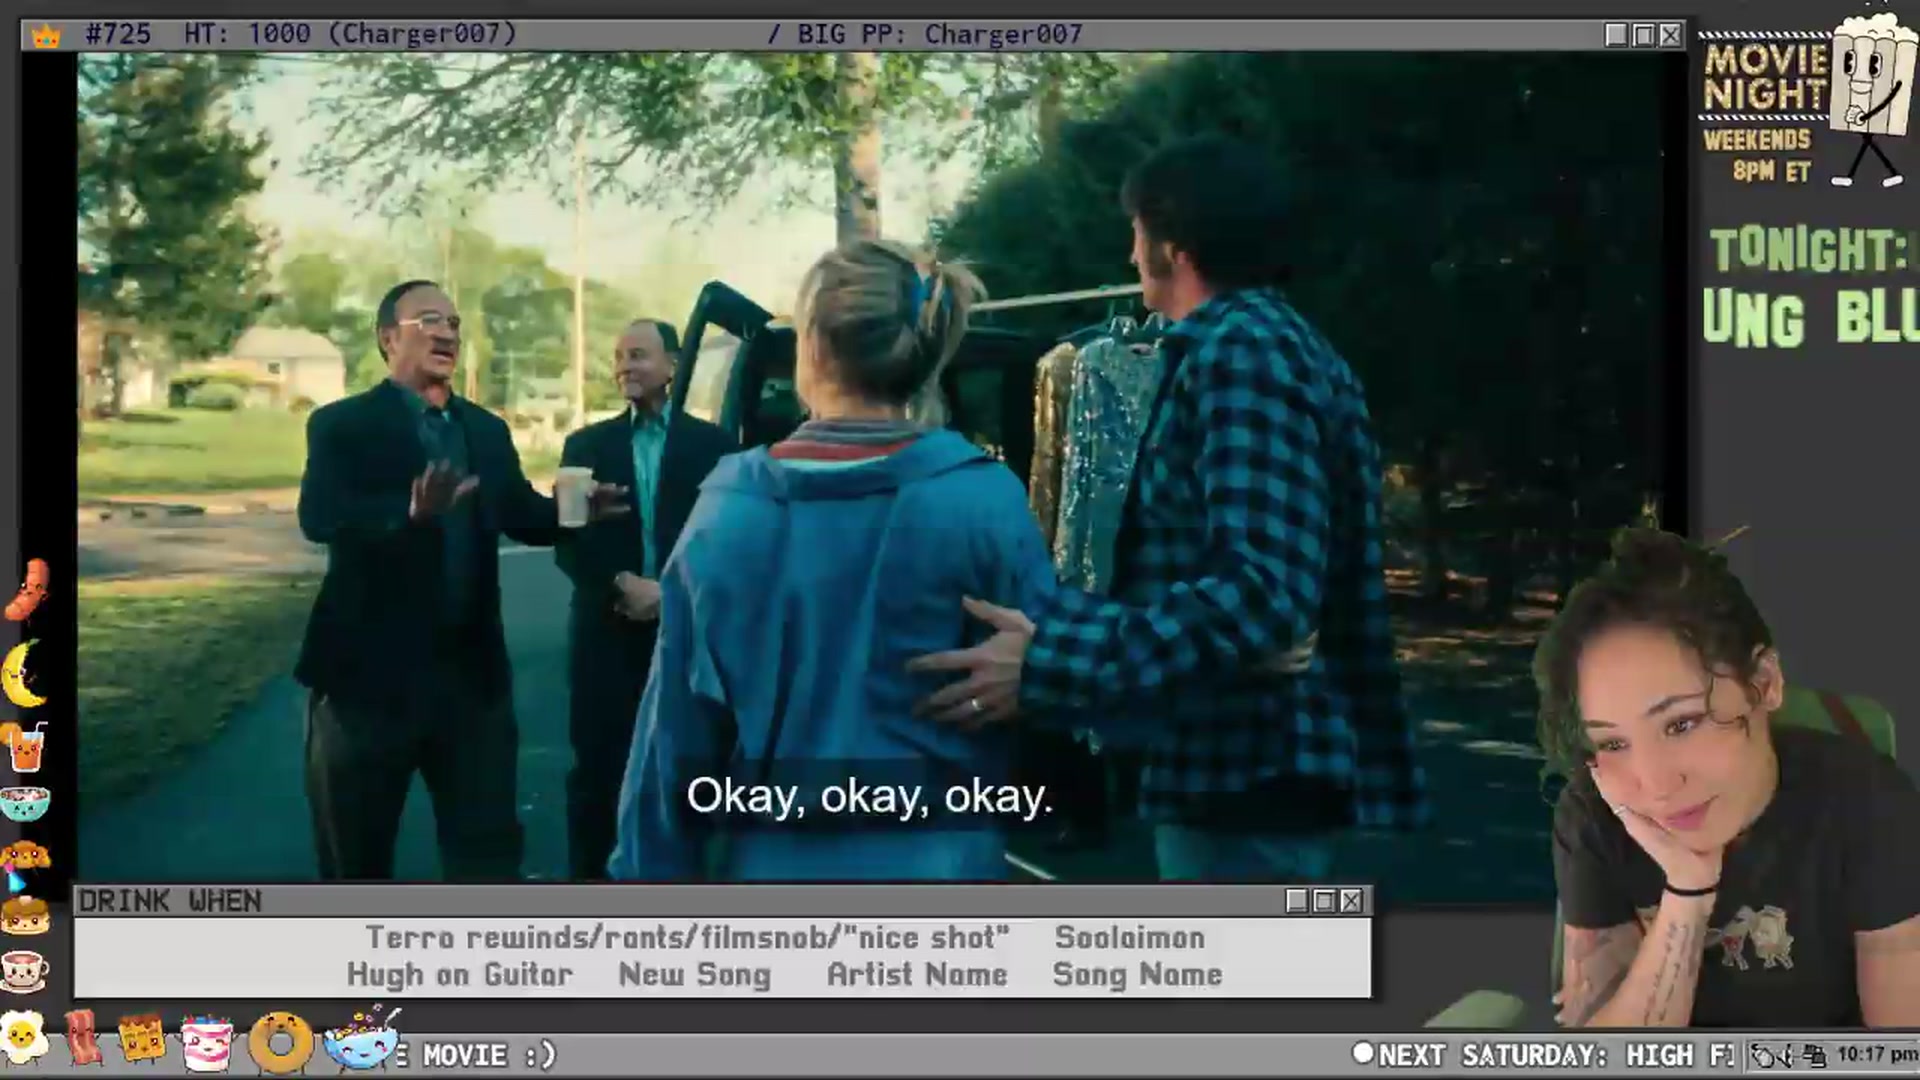Select the pink yogurt parfait icon

click(x=206, y=1043)
